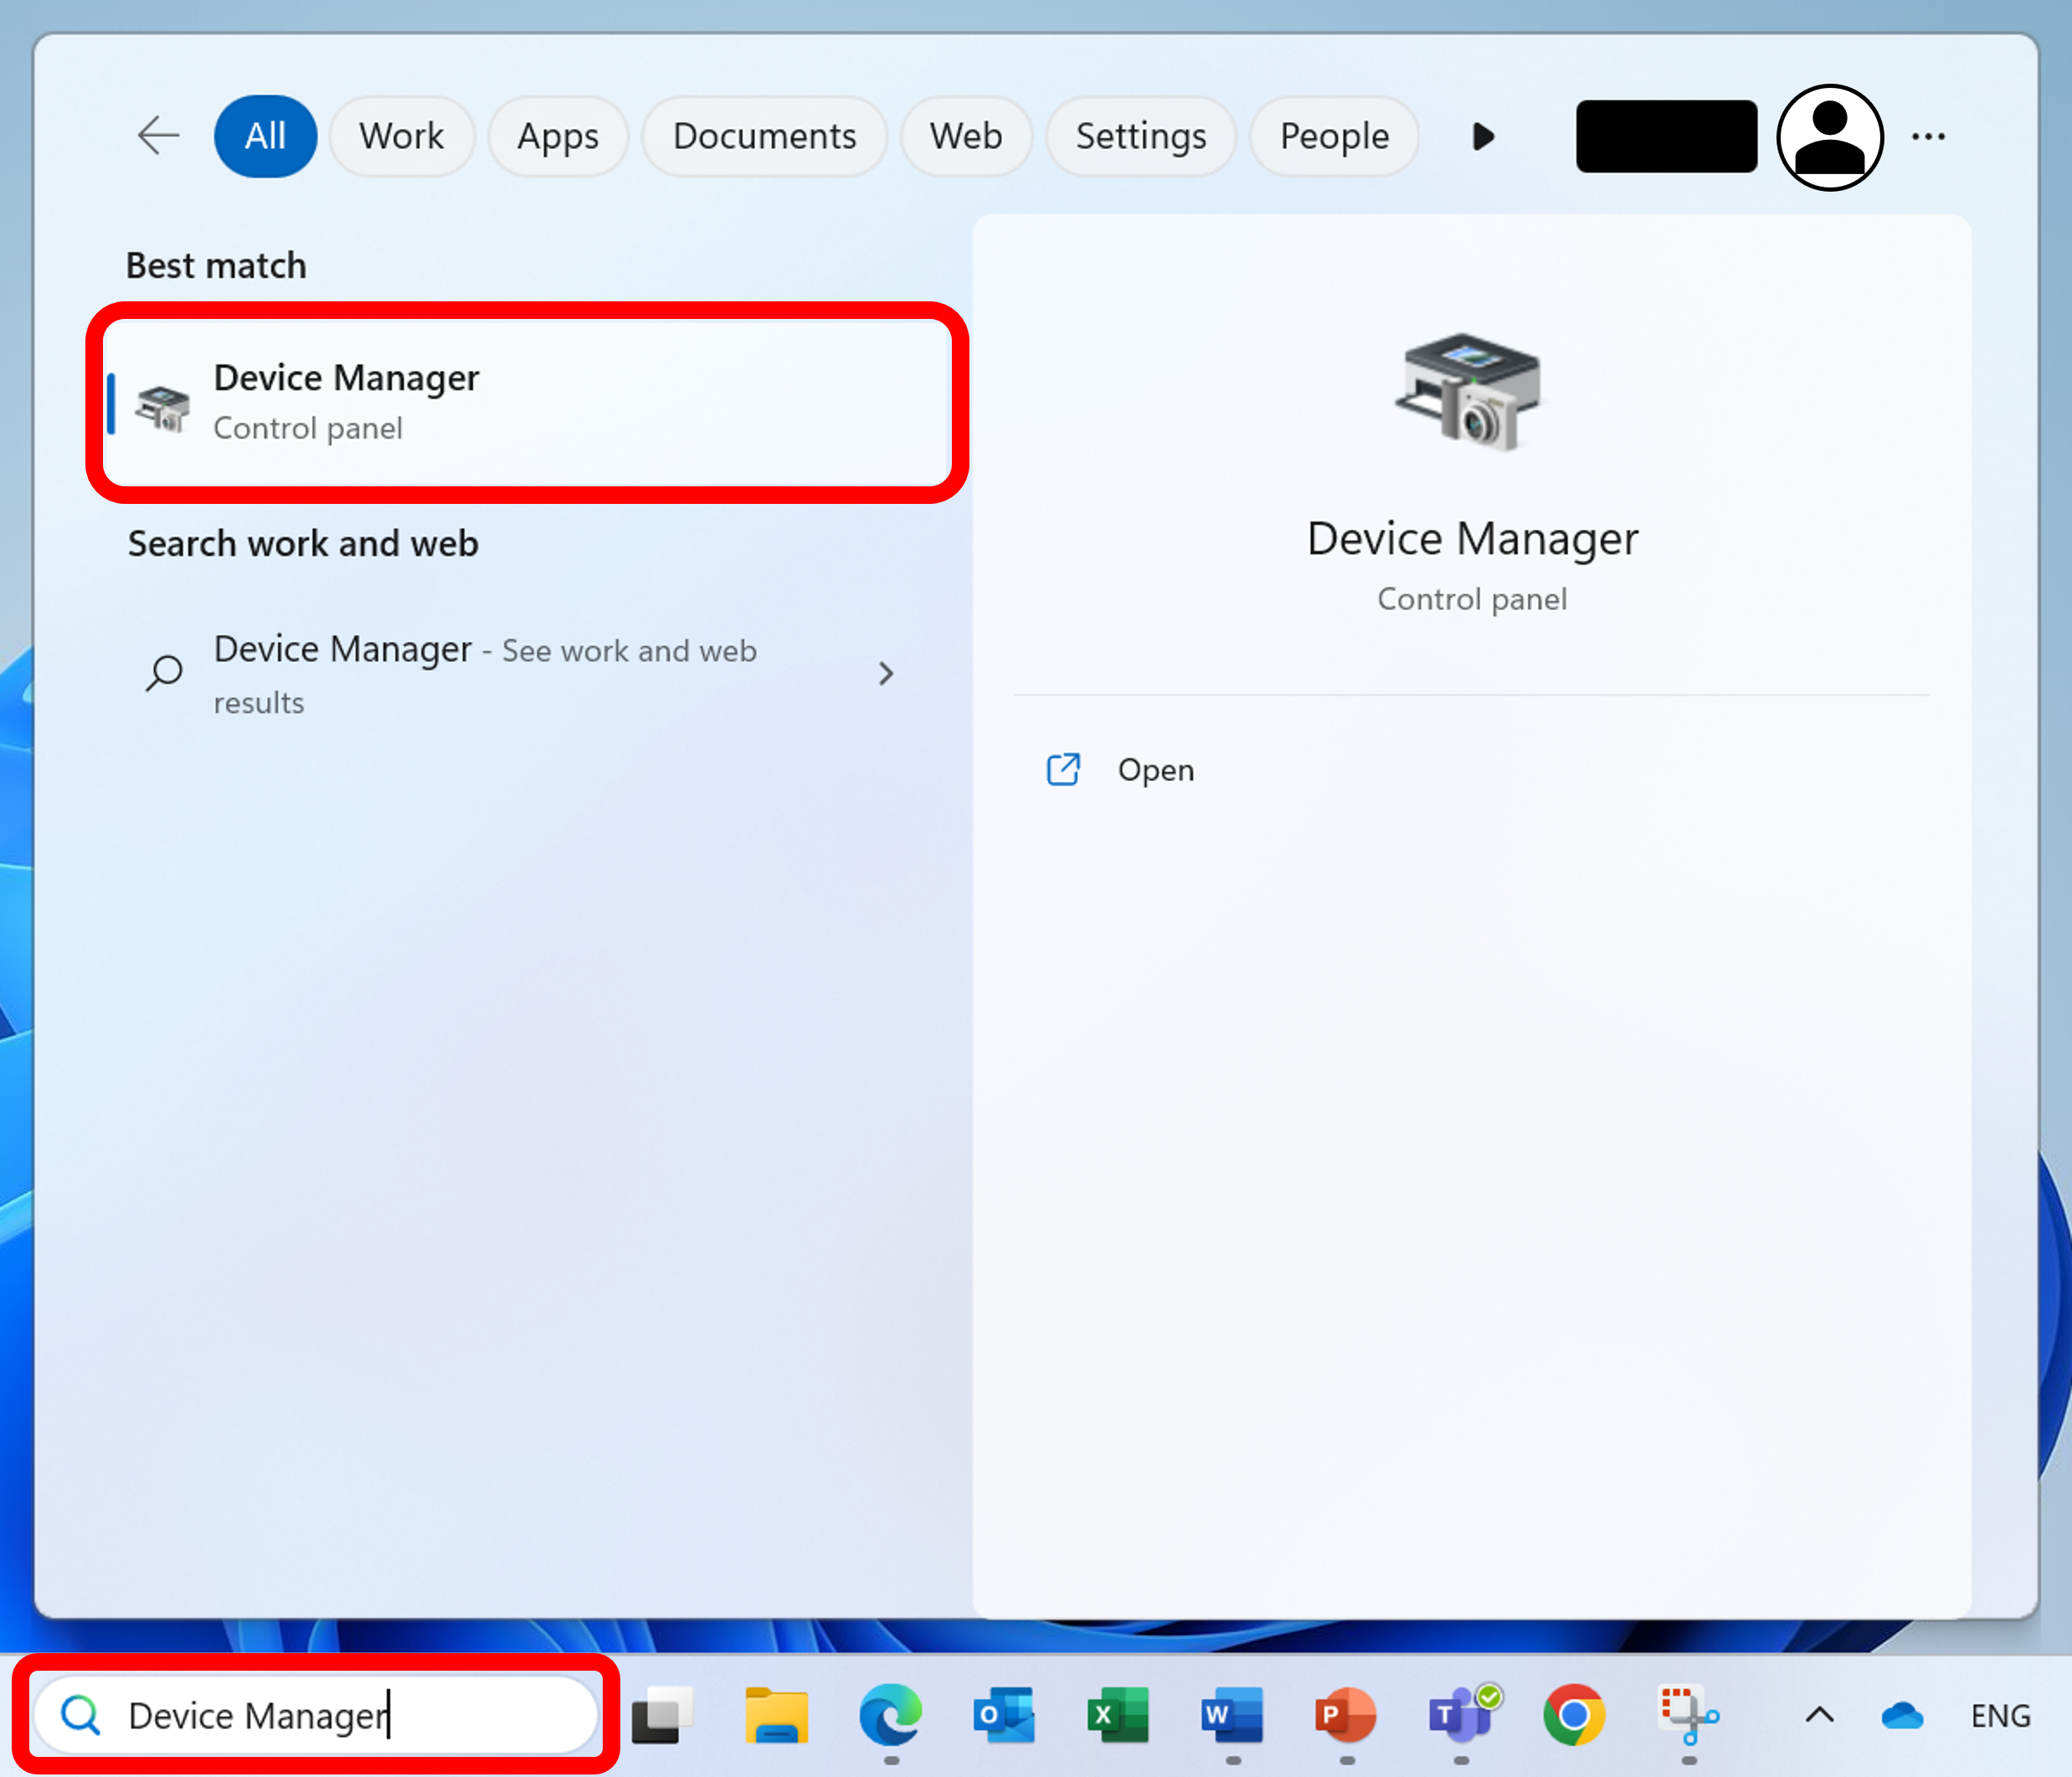Open the three-dots more options menu

(1927, 137)
